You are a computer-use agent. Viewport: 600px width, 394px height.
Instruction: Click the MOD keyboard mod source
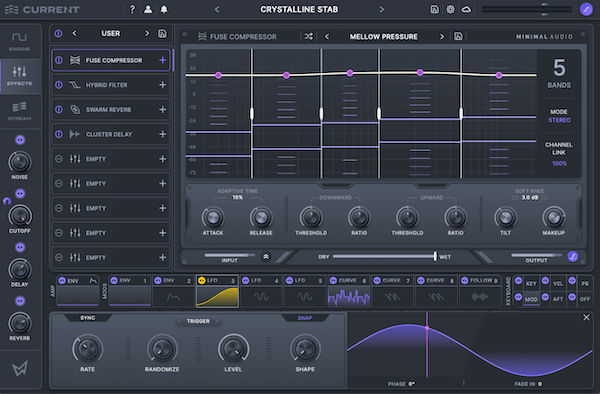pos(531,299)
